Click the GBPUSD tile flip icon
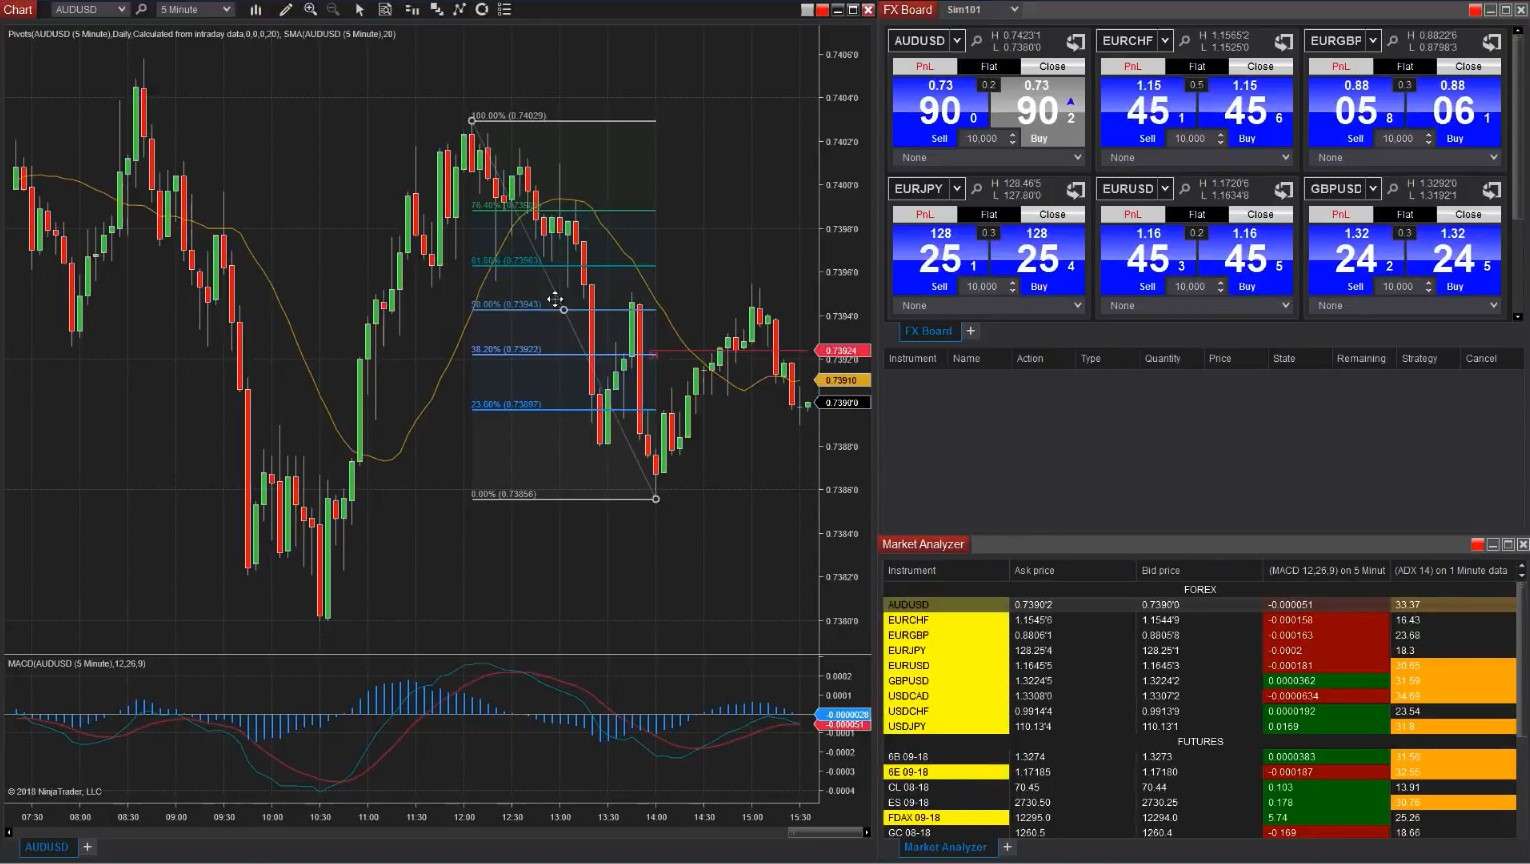The height and width of the screenshot is (864, 1530). (1491, 189)
